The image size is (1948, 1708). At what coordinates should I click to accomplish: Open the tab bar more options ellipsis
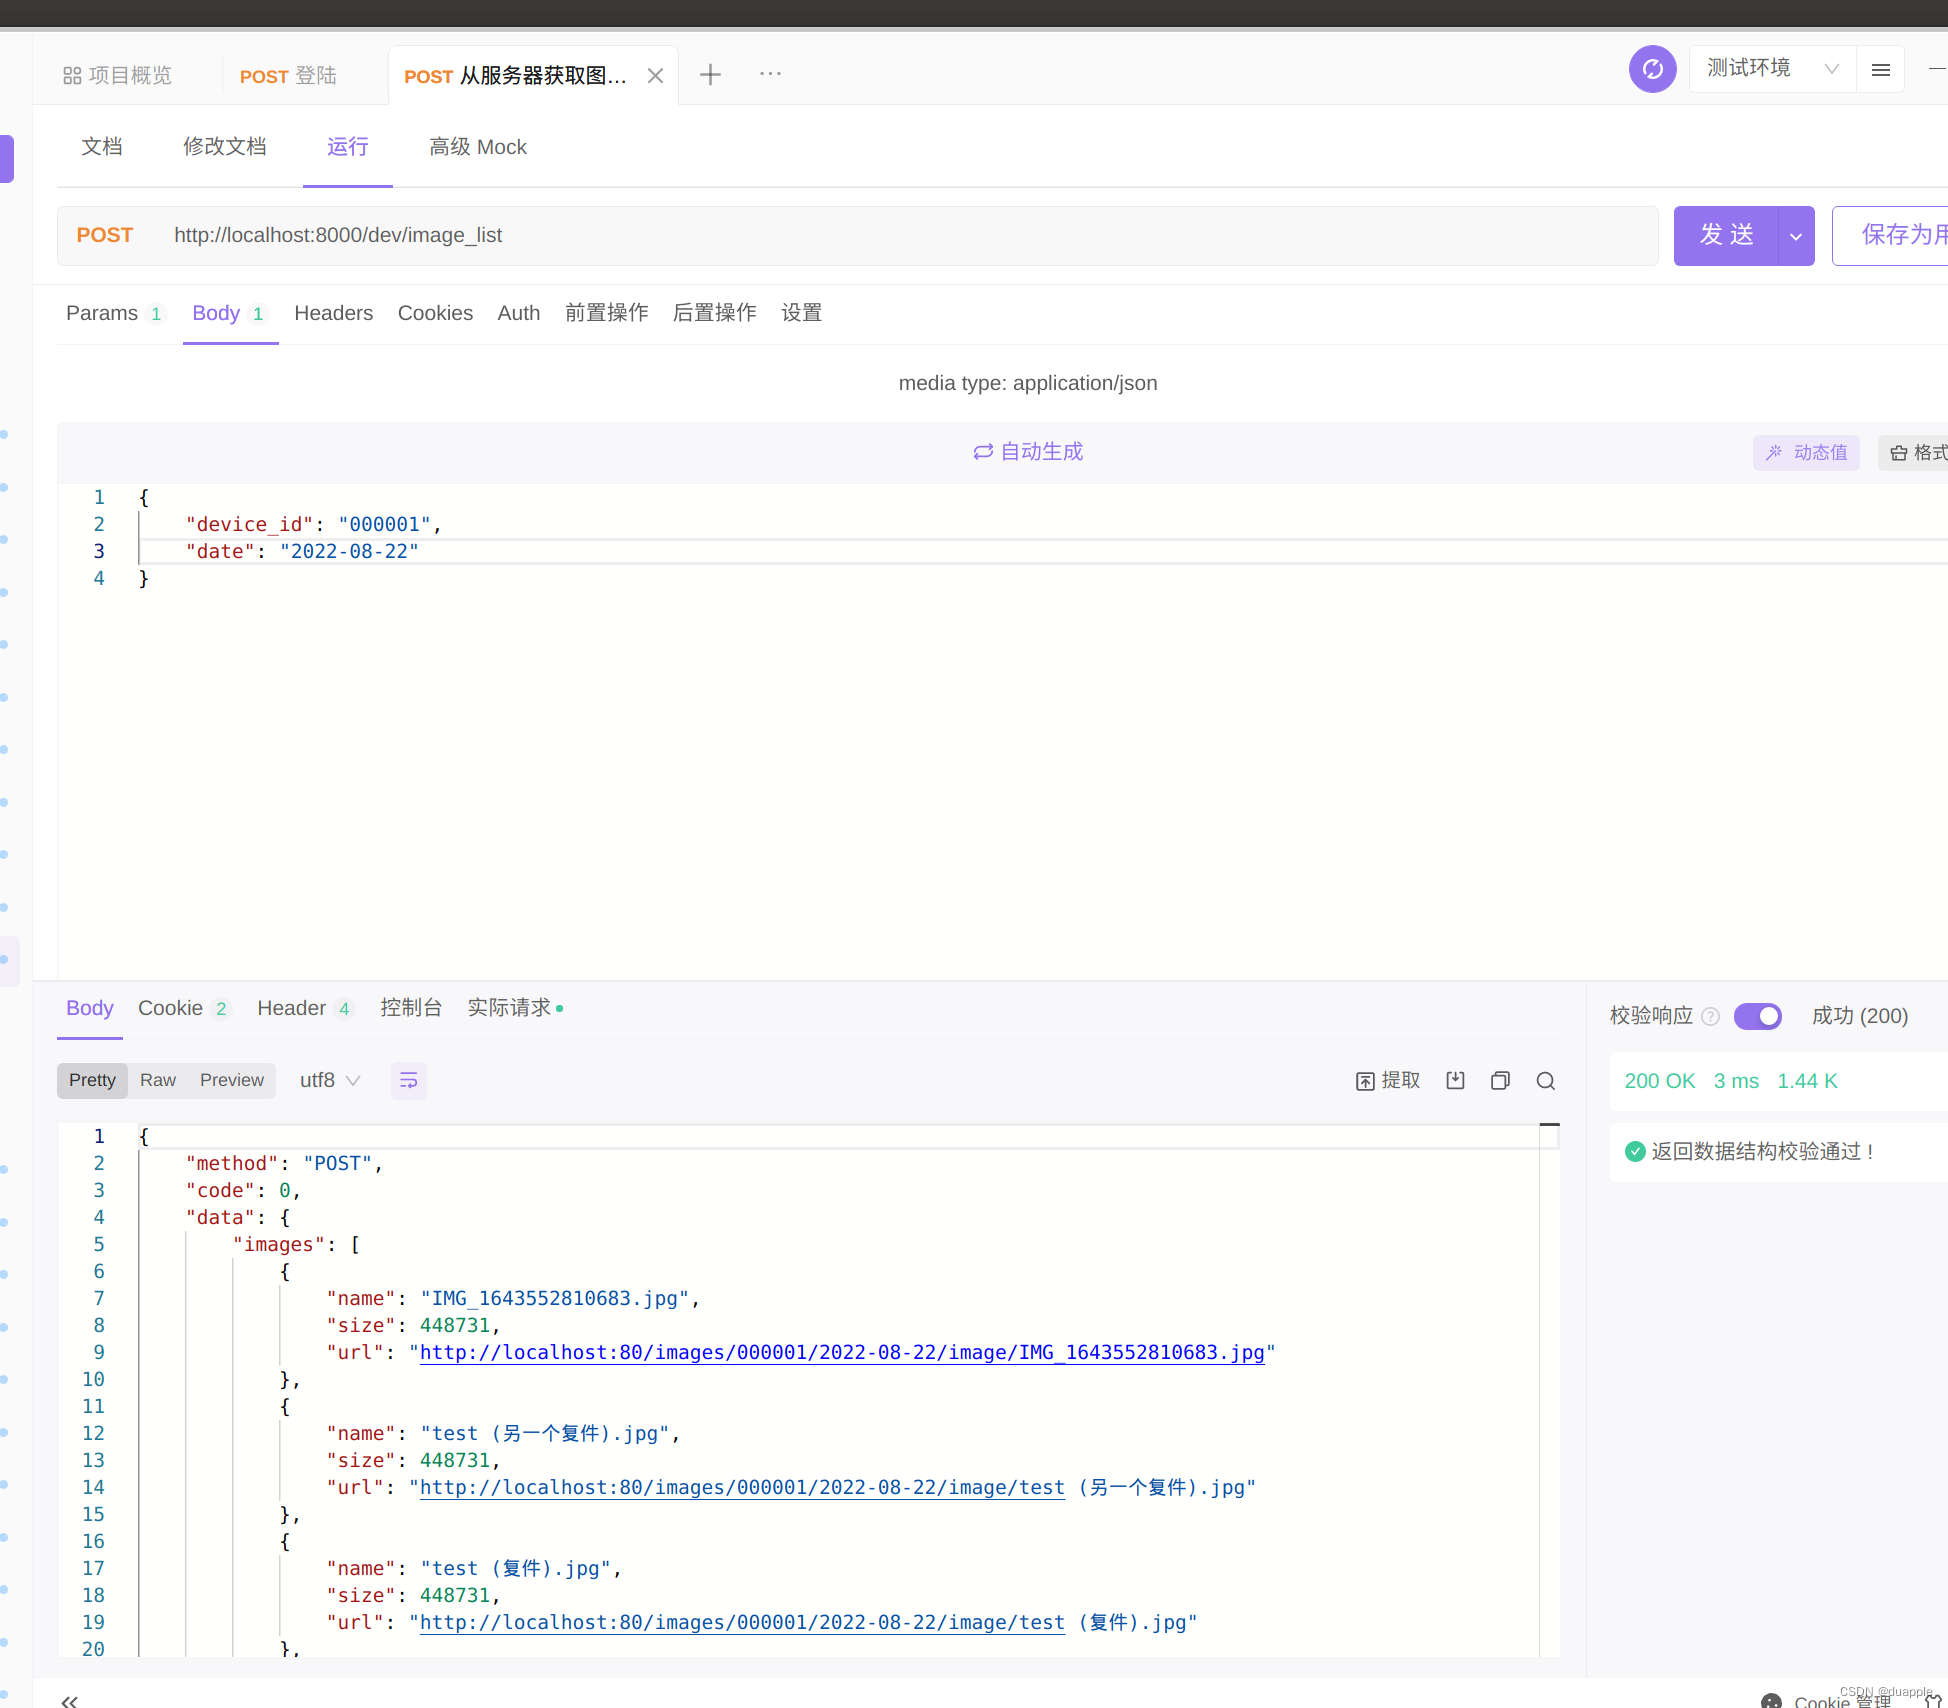[770, 74]
